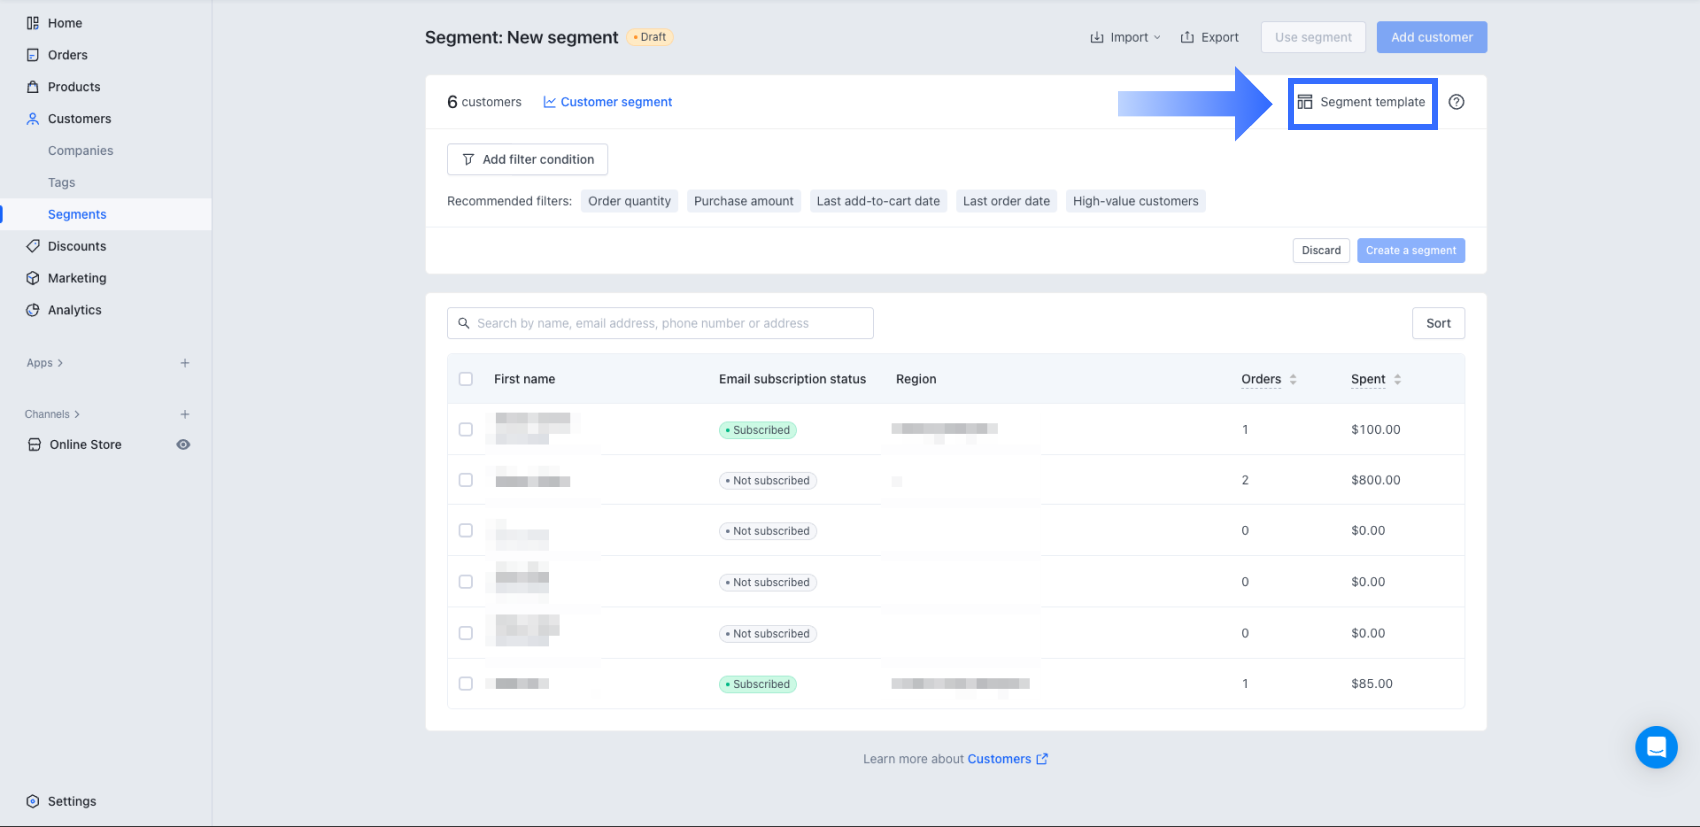Open Discounts in the sidebar menu
Image resolution: width=1700 pixels, height=827 pixels.
click(x=76, y=246)
